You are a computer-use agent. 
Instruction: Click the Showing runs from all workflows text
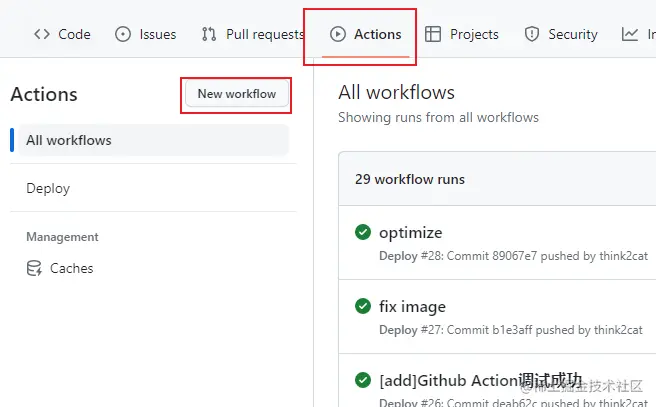tap(438, 118)
